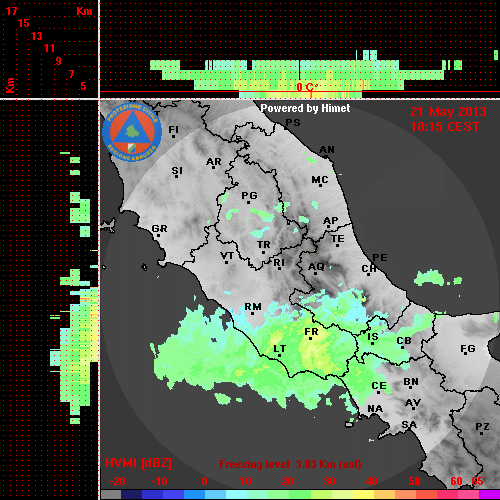
Task: Click the vertical 'Km' axis label
Action: pos(10,85)
